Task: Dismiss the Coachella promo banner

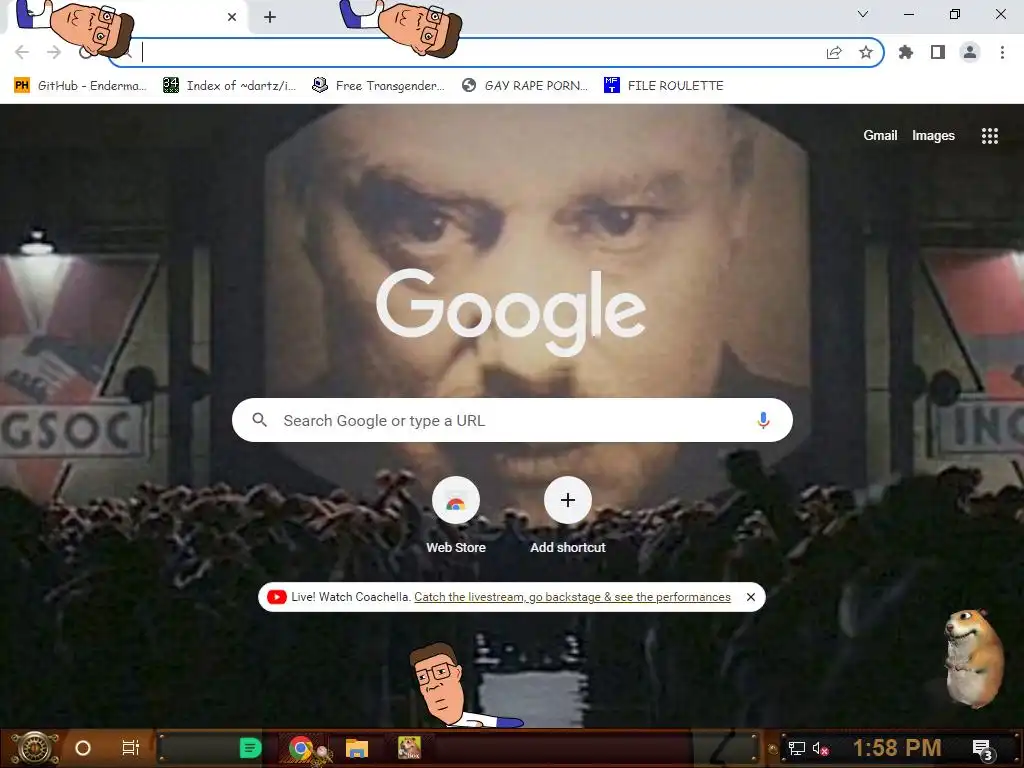Action: (751, 597)
